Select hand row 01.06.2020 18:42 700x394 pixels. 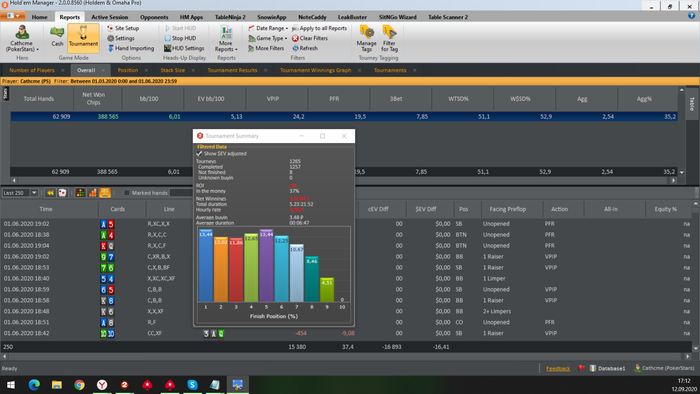(x=346, y=333)
